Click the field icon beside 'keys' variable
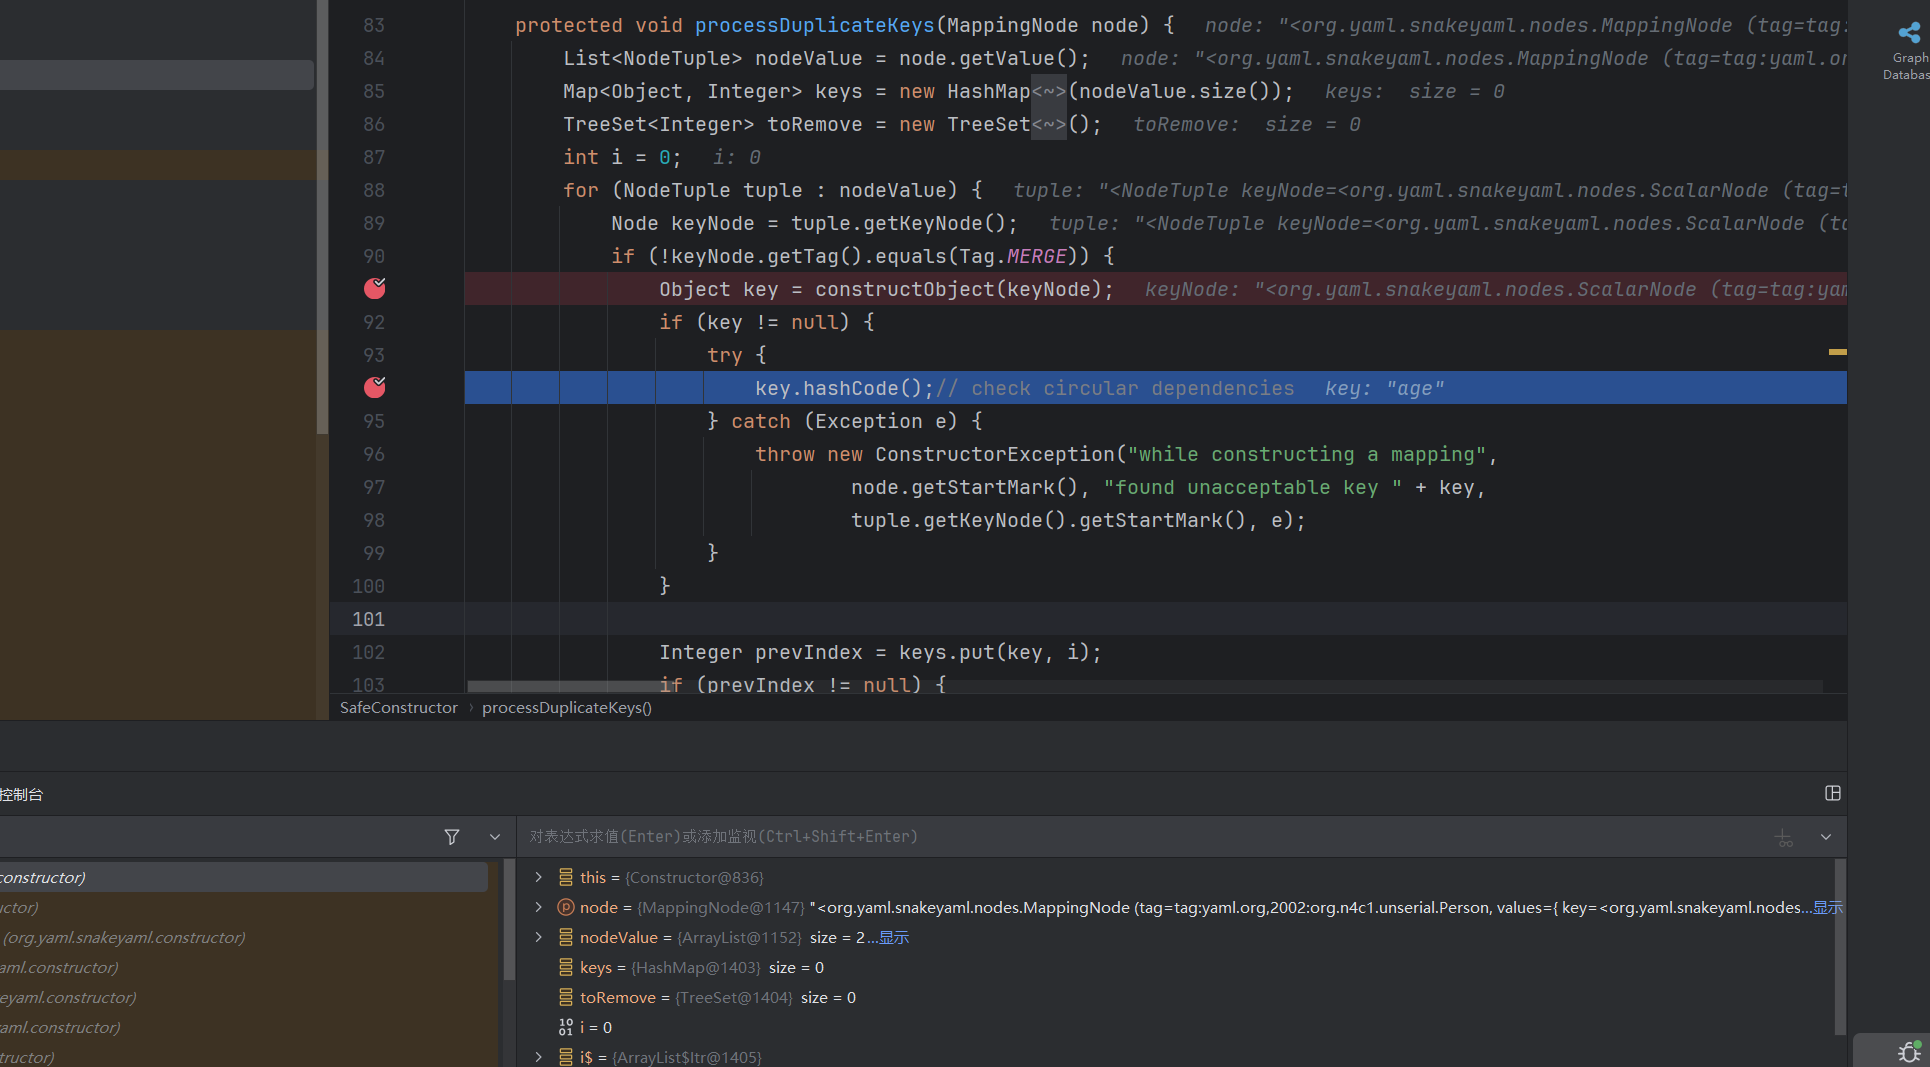 566,968
